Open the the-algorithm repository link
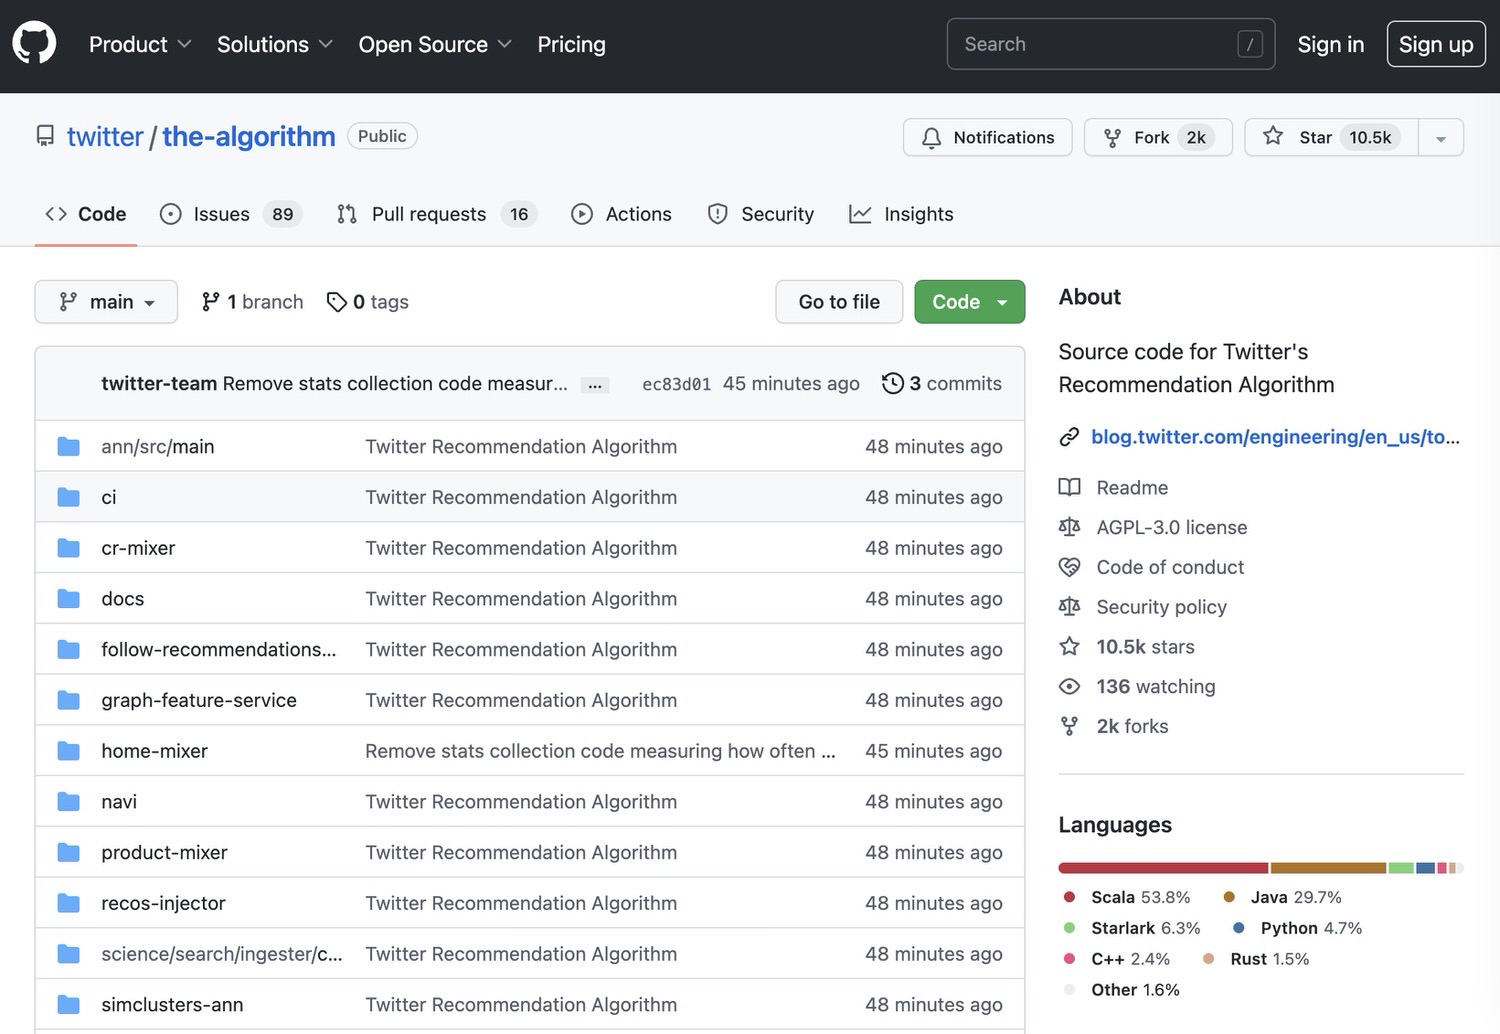Screen dimensions: 1500x1034 249,136
